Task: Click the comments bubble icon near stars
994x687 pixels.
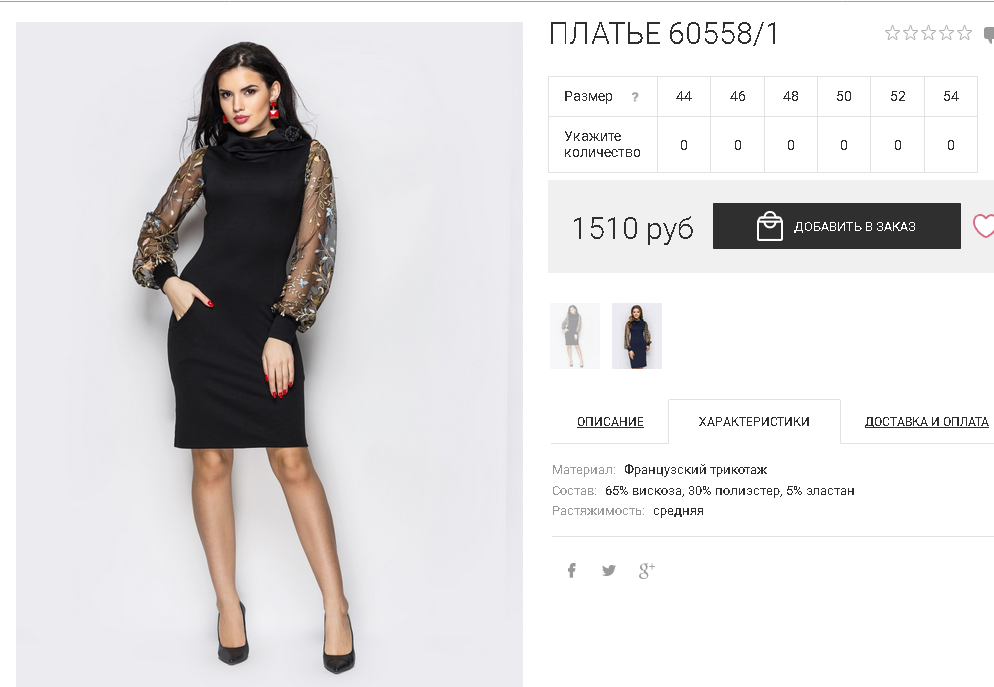Action: [x=988, y=34]
